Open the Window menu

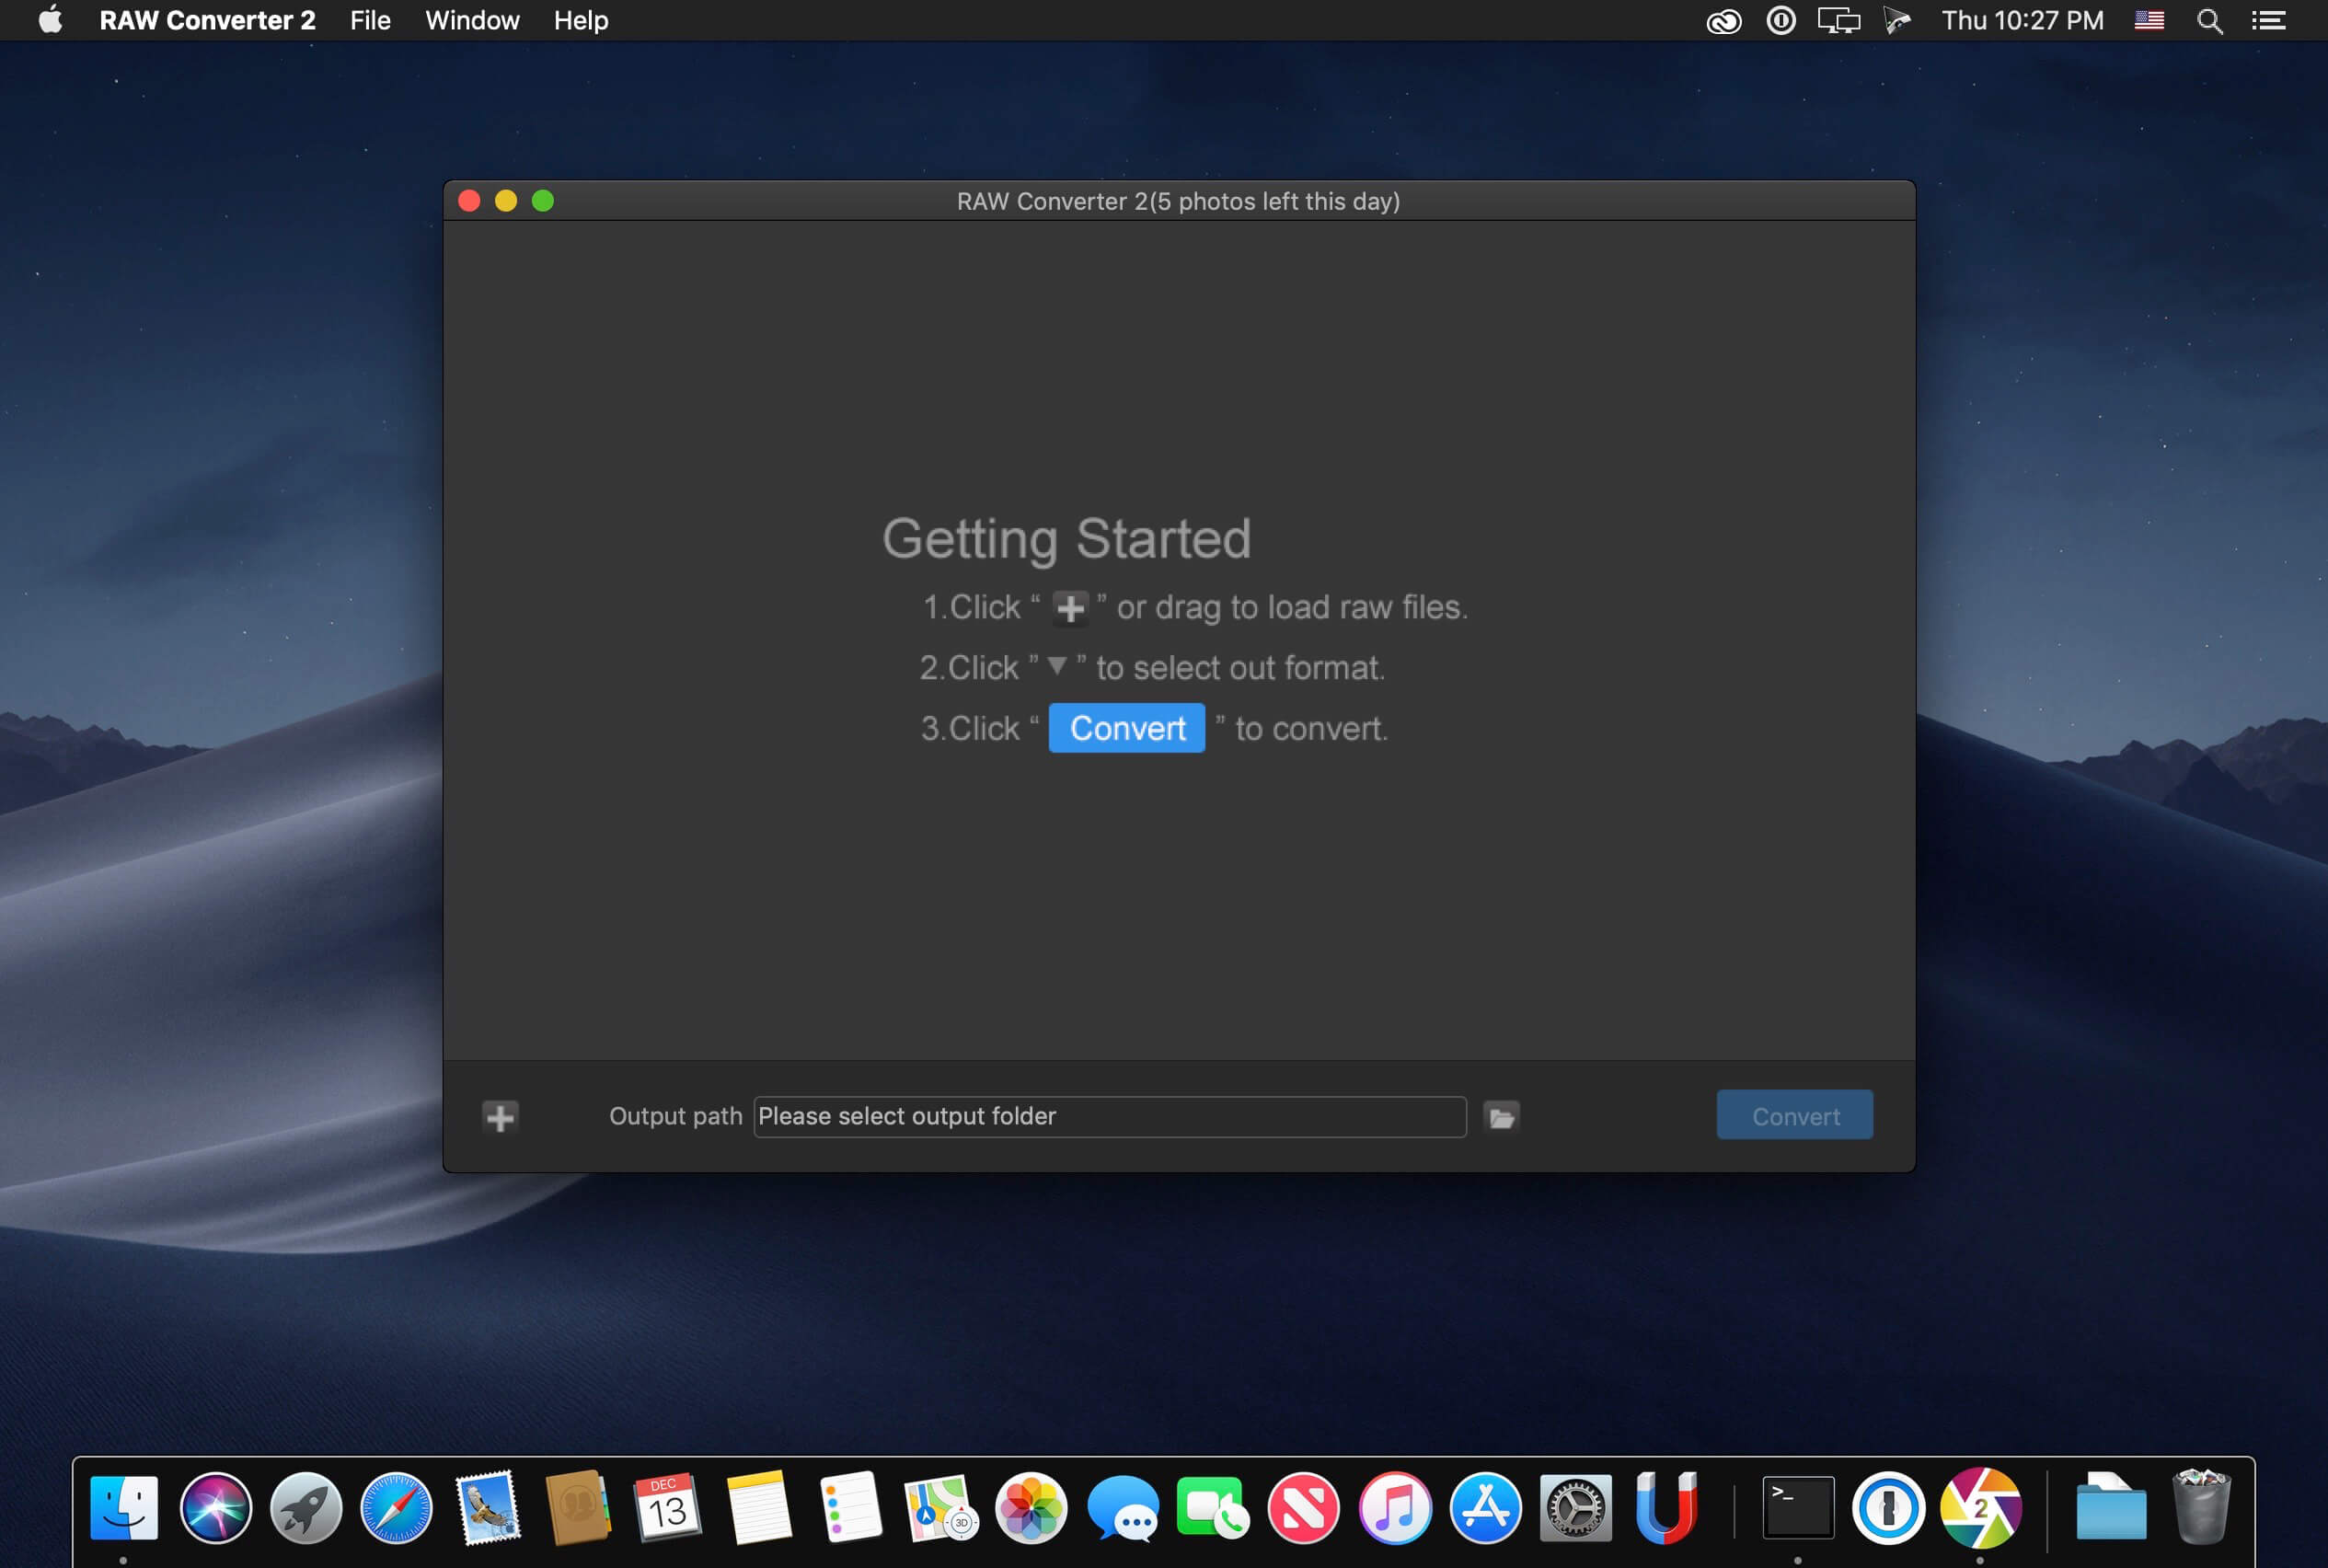(471, 20)
